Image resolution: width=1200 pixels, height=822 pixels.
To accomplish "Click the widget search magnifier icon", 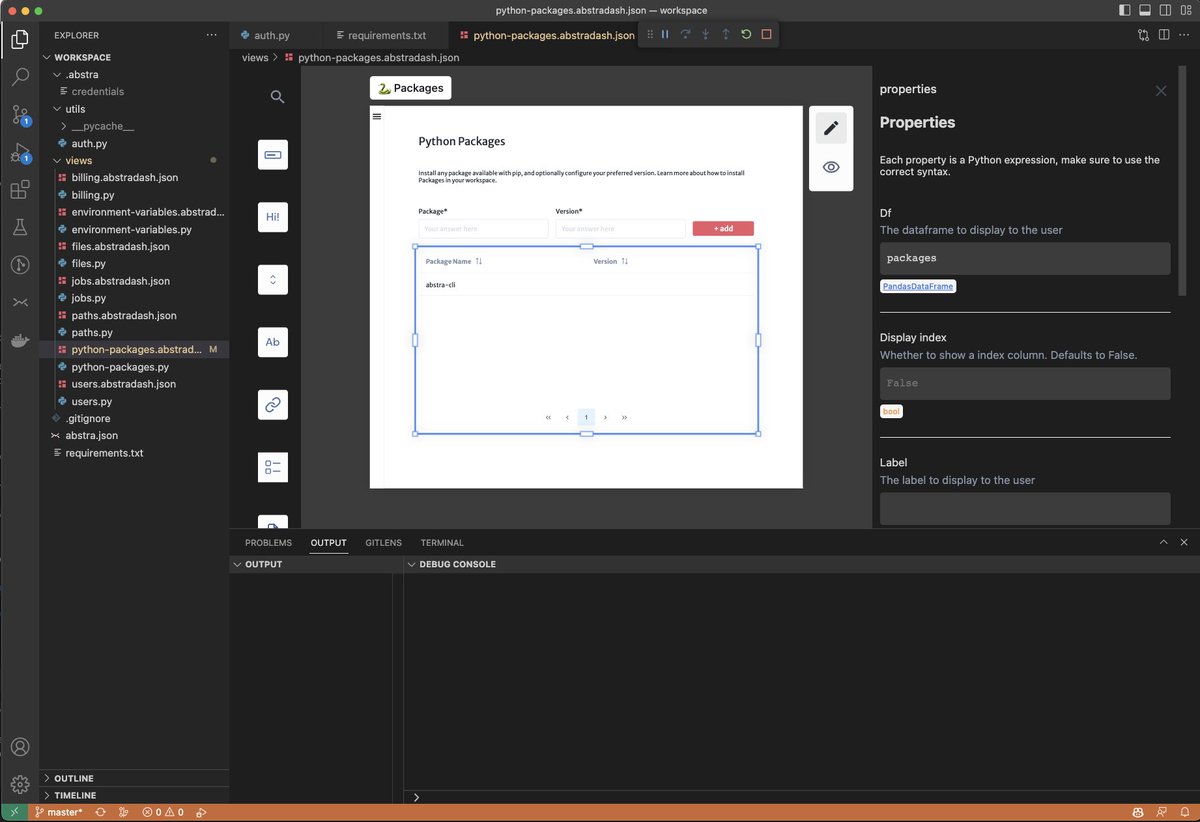I will (277, 97).
